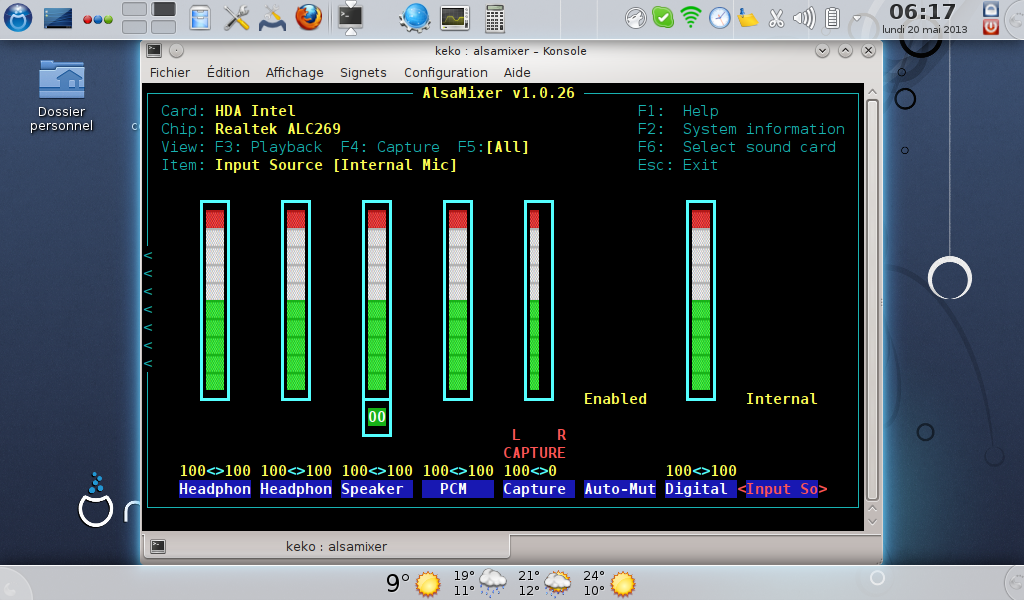This screenshot has width=1024, height=600.
Task: Open the panel toolbox at bottom-right corner
Action: 1014,584
